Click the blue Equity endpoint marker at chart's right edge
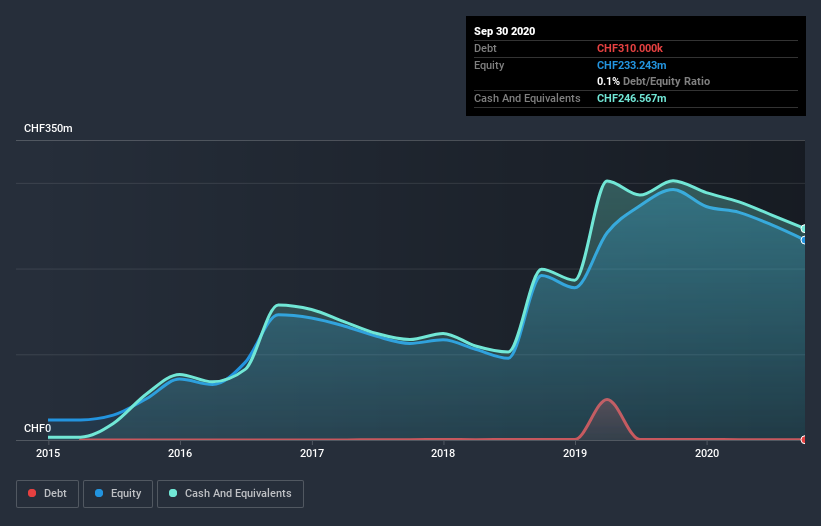 click(804, 240)
